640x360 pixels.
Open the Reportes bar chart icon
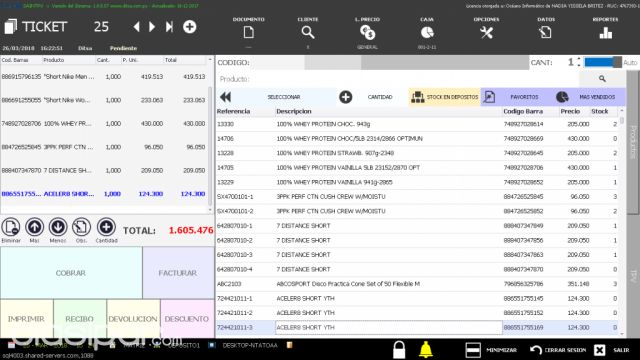[605, 33]
